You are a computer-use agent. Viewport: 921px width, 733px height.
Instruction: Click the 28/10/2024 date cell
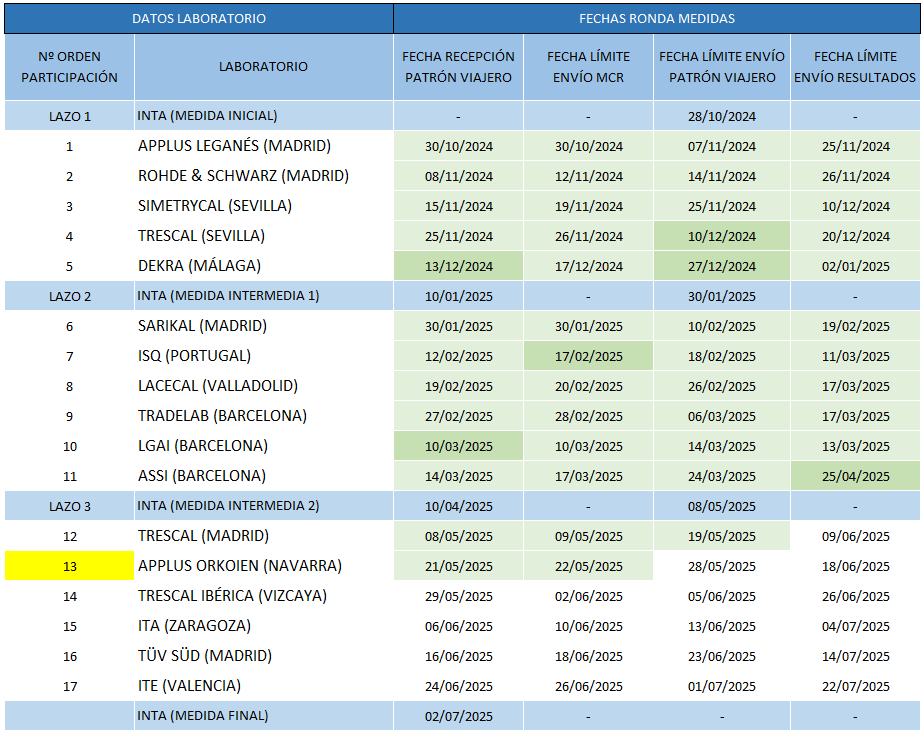[722, 116]
